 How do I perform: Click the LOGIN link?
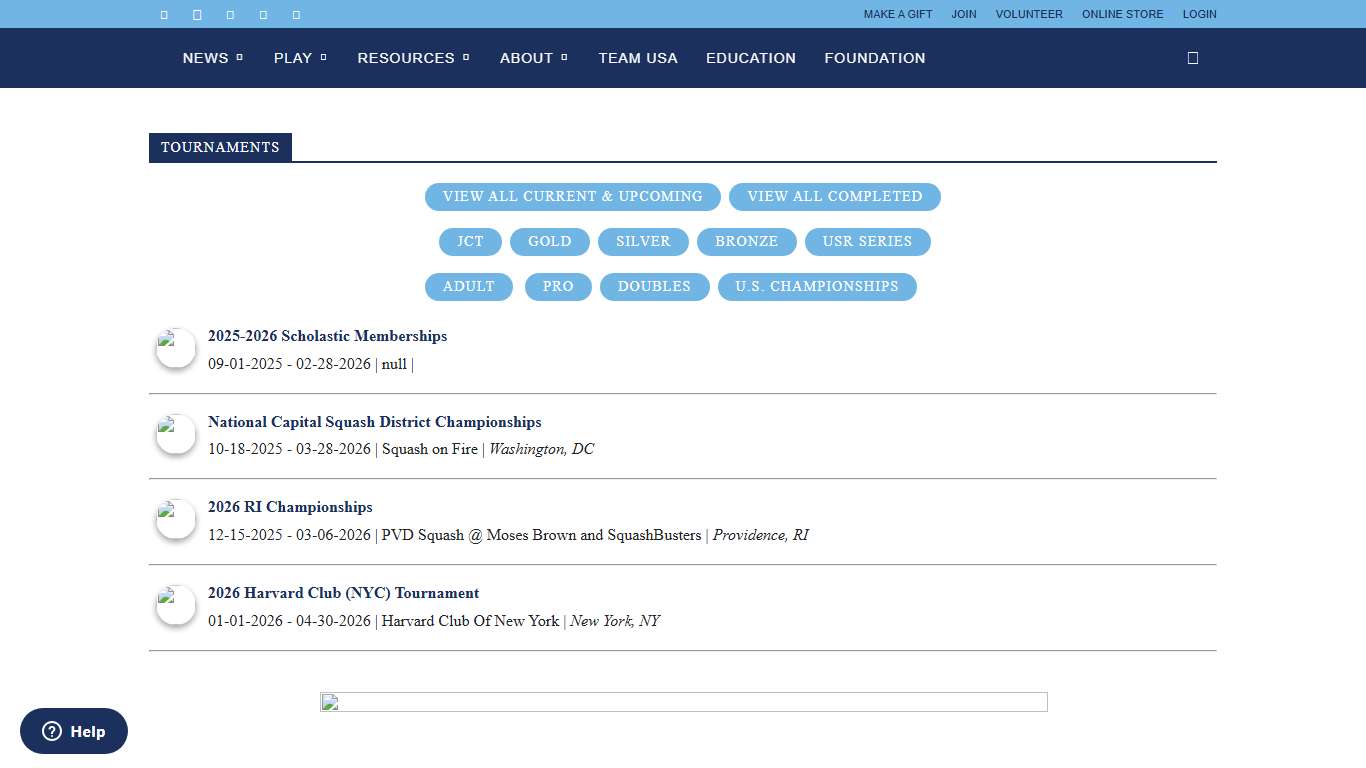coord(1199,14)
